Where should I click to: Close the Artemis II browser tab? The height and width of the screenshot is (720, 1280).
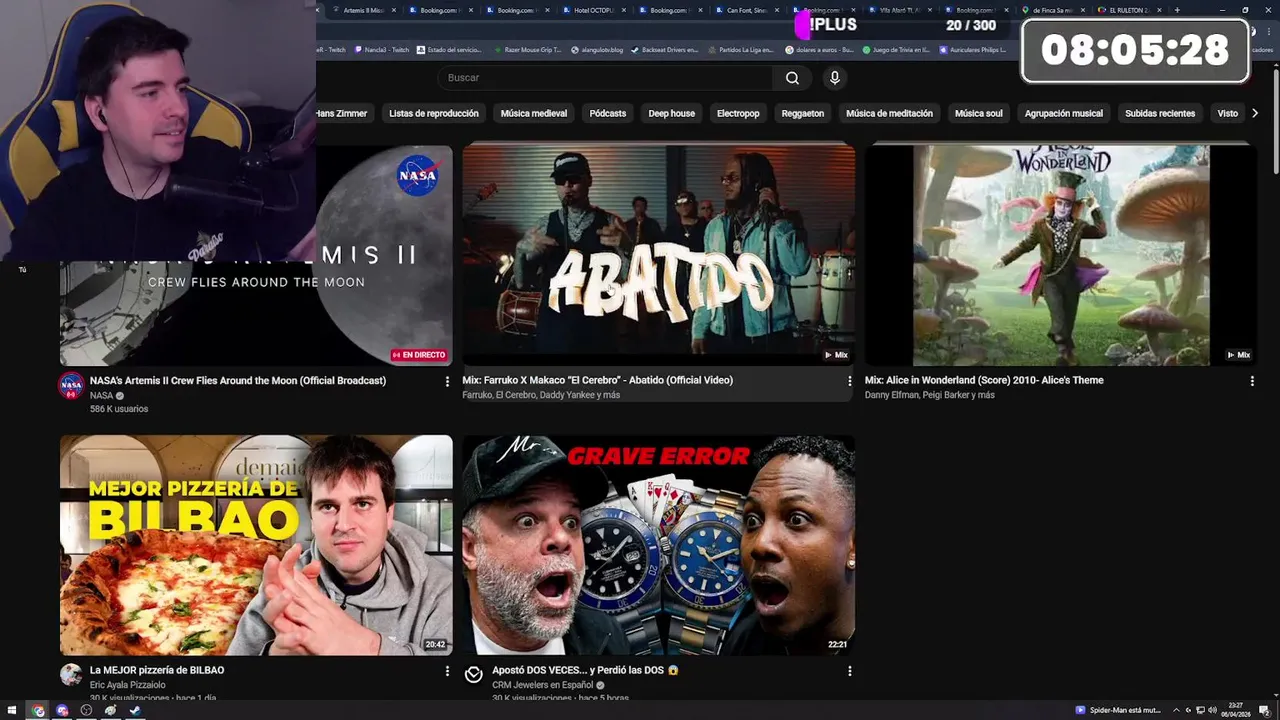pos(394,10)
